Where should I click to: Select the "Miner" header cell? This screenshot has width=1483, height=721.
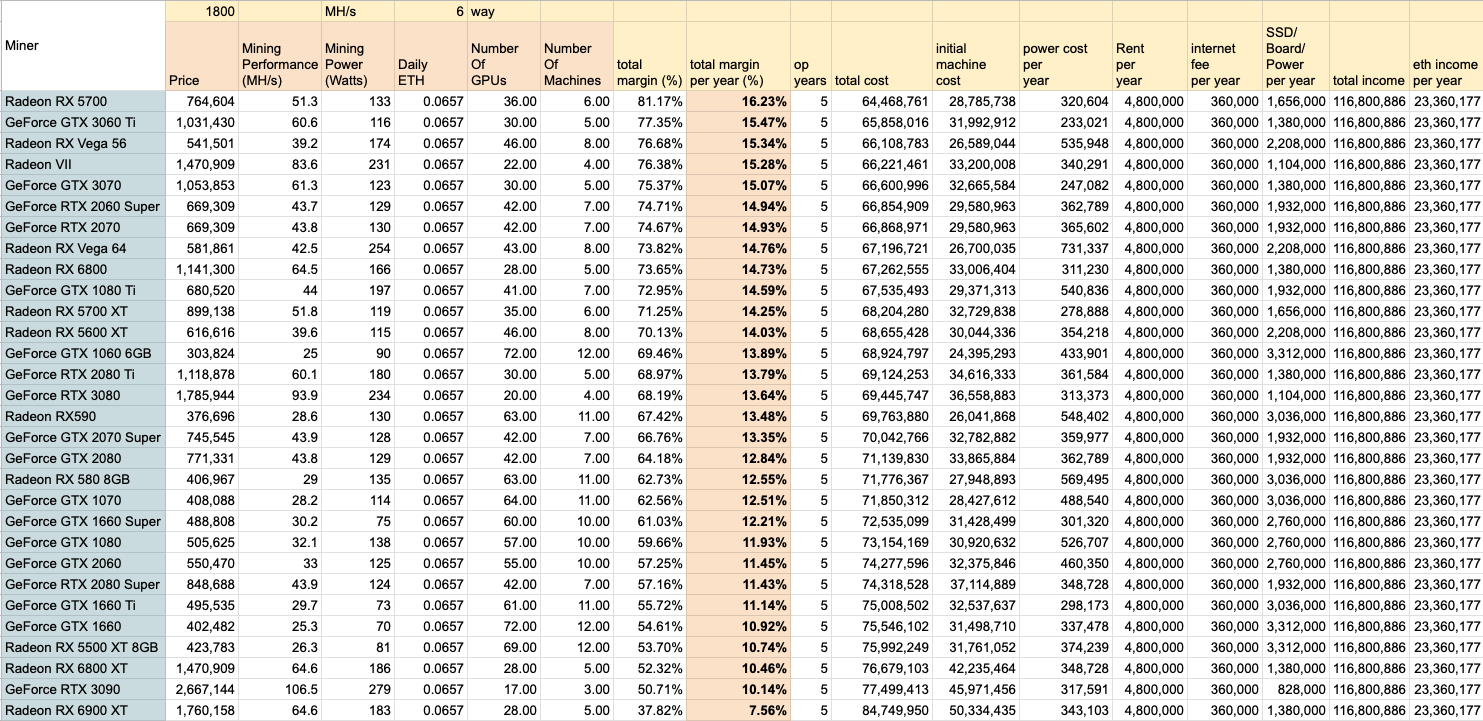tap(82, 46)
